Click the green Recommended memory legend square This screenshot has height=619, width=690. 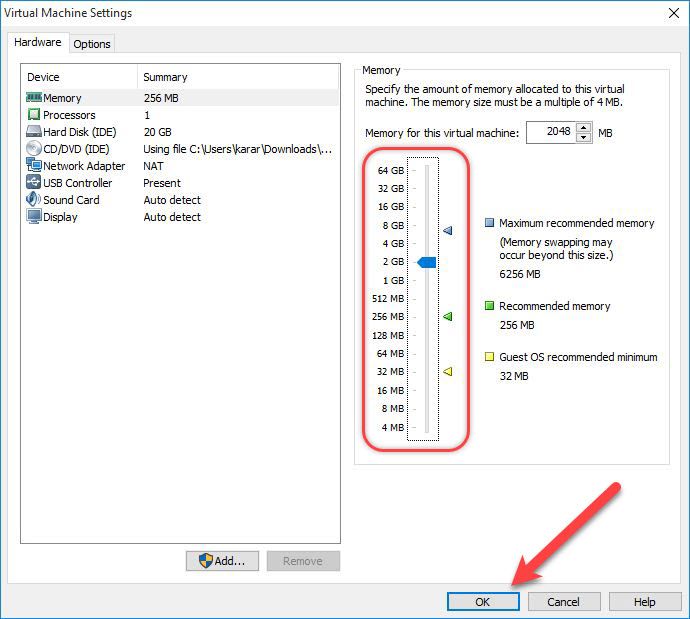tap(489, 305)
